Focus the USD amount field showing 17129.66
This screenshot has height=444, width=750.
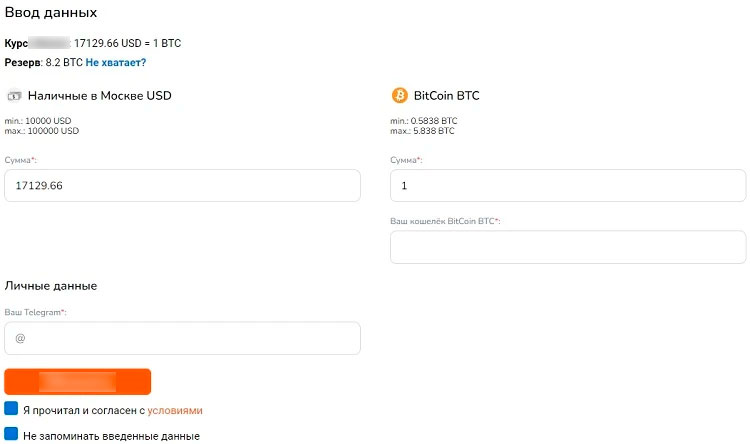(x=182, y=186)
